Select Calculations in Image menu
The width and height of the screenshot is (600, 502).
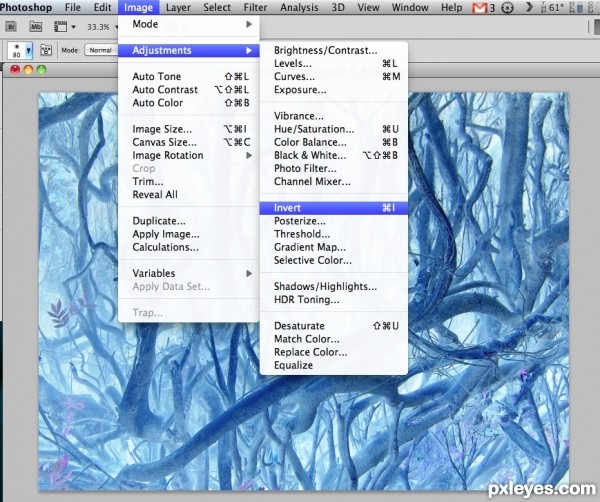click(x=189, y=247)
